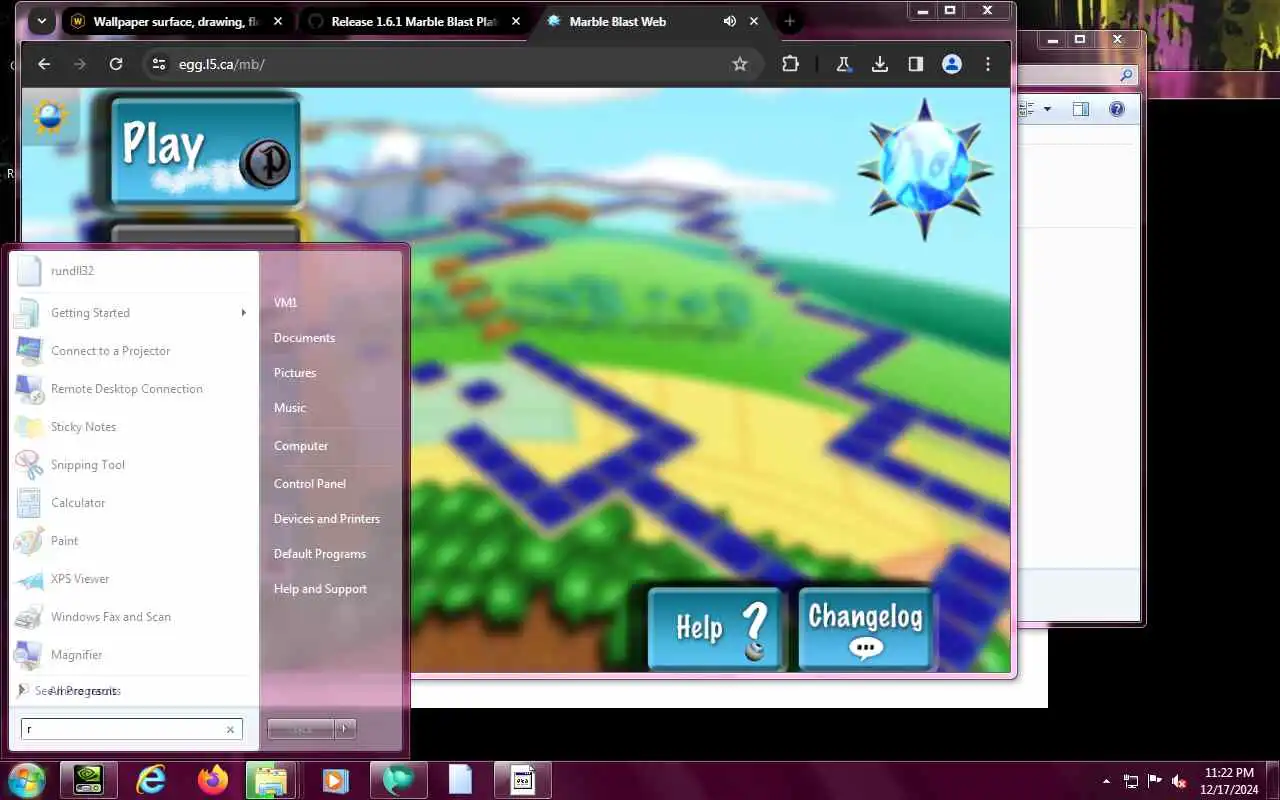This screenshot has height=800, width=1280.
Task: Open the Chrome extensions puzzle icon
Action: [x=790, y=64]
